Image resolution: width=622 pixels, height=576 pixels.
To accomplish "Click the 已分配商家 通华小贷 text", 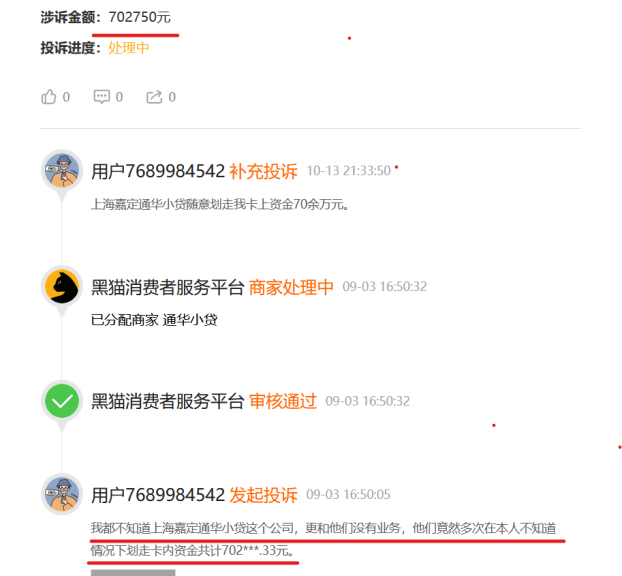I will click(154, 320).
